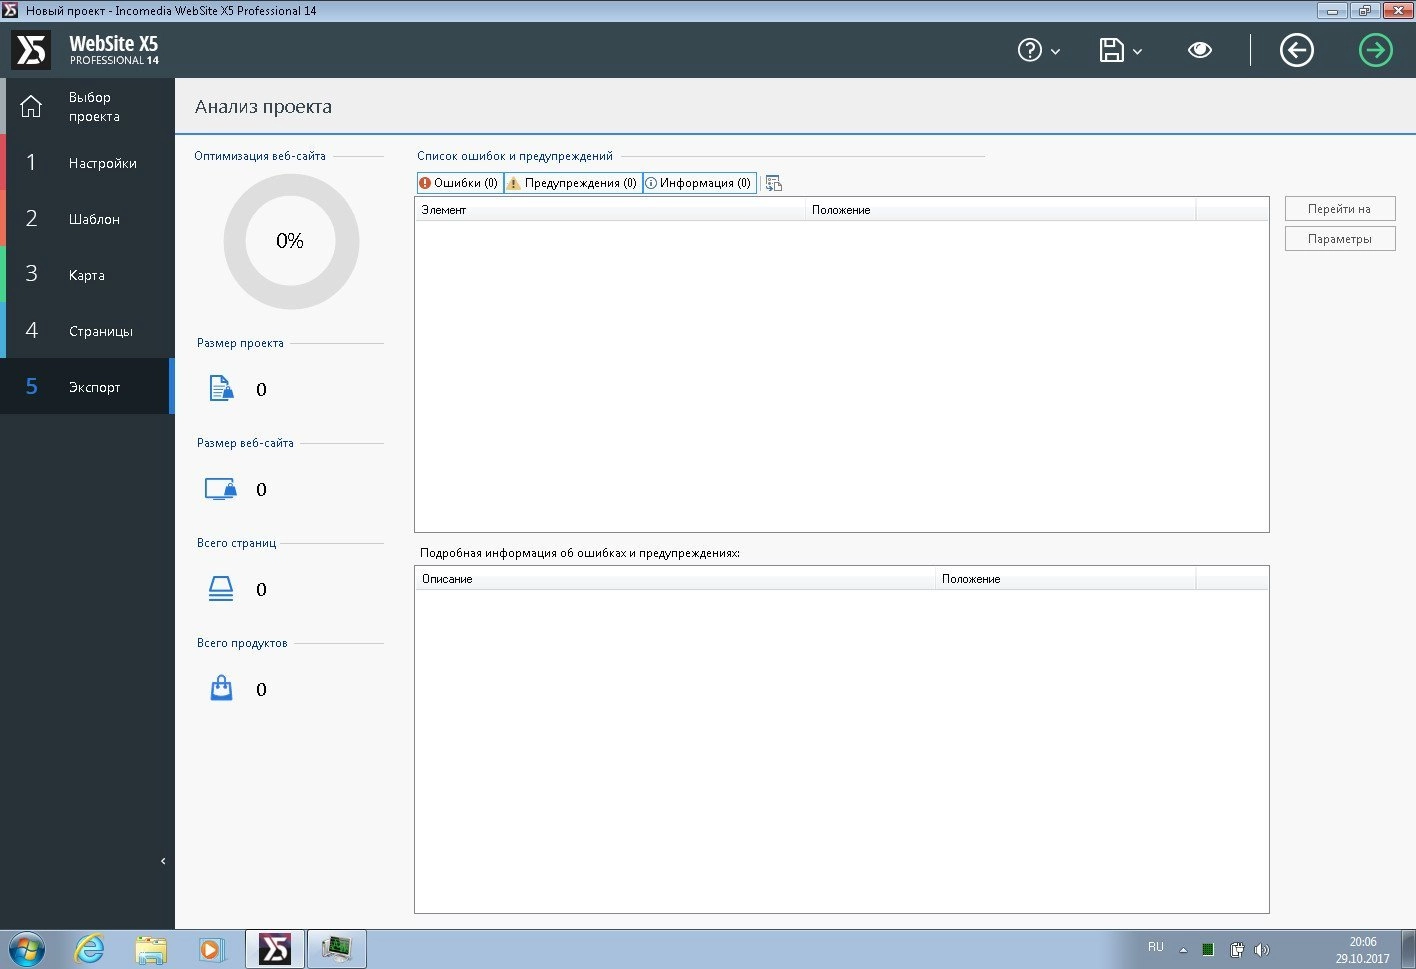Sort errors by Элемент column header
The width and height of the screenshot is (1416, 969).
tap(610, 210)
